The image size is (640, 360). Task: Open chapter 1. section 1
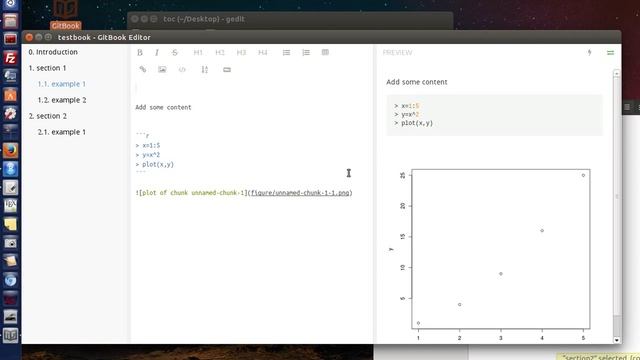(47, 68)
